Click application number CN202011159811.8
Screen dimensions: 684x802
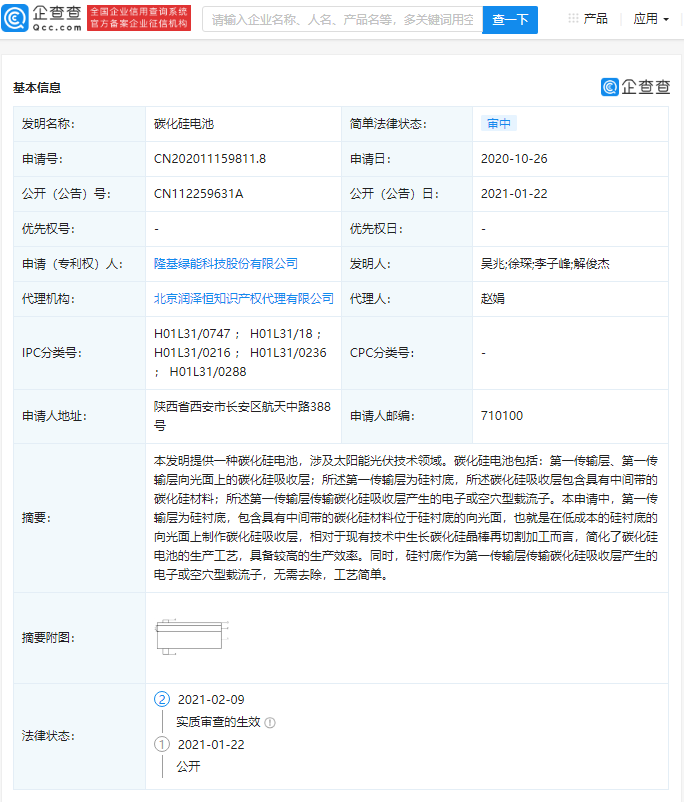pos(210,159)
